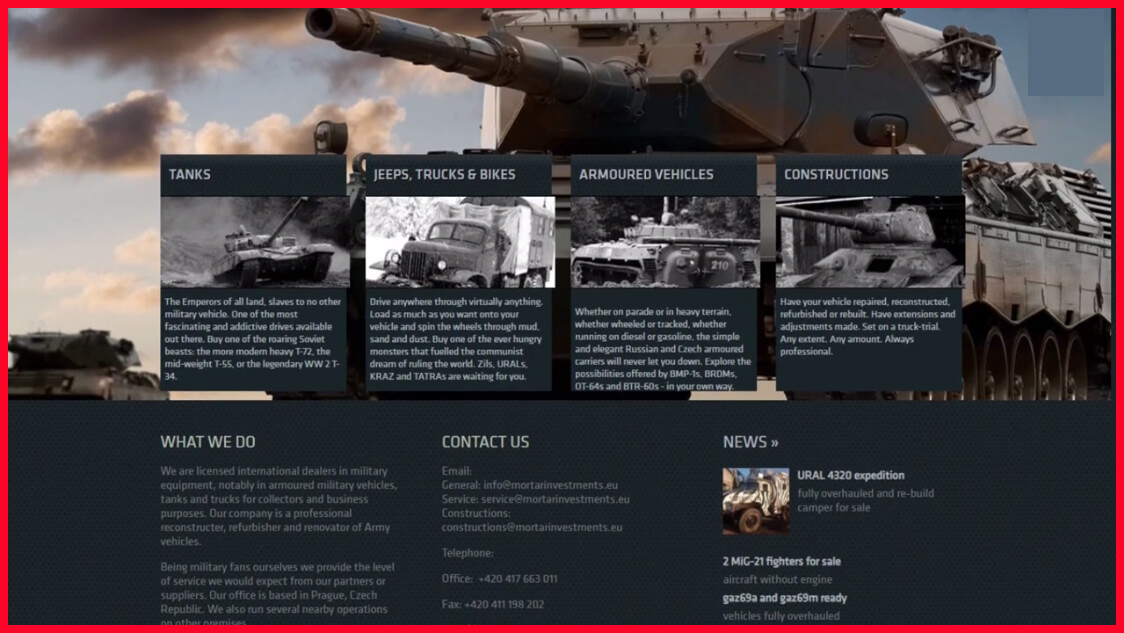
Task: Click the T-34 tank photo in Constructions
Action: pos(869,241)
